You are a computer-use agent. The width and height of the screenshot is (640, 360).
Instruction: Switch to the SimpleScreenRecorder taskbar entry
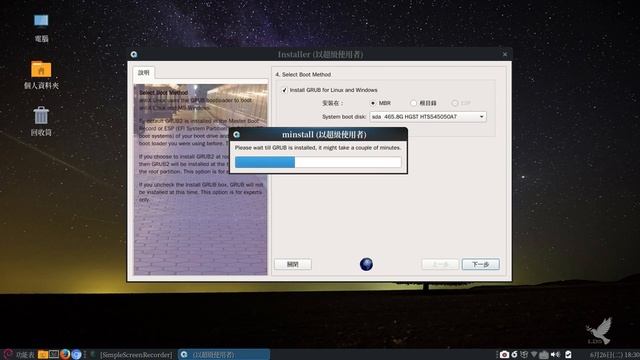tap(132, 354)
